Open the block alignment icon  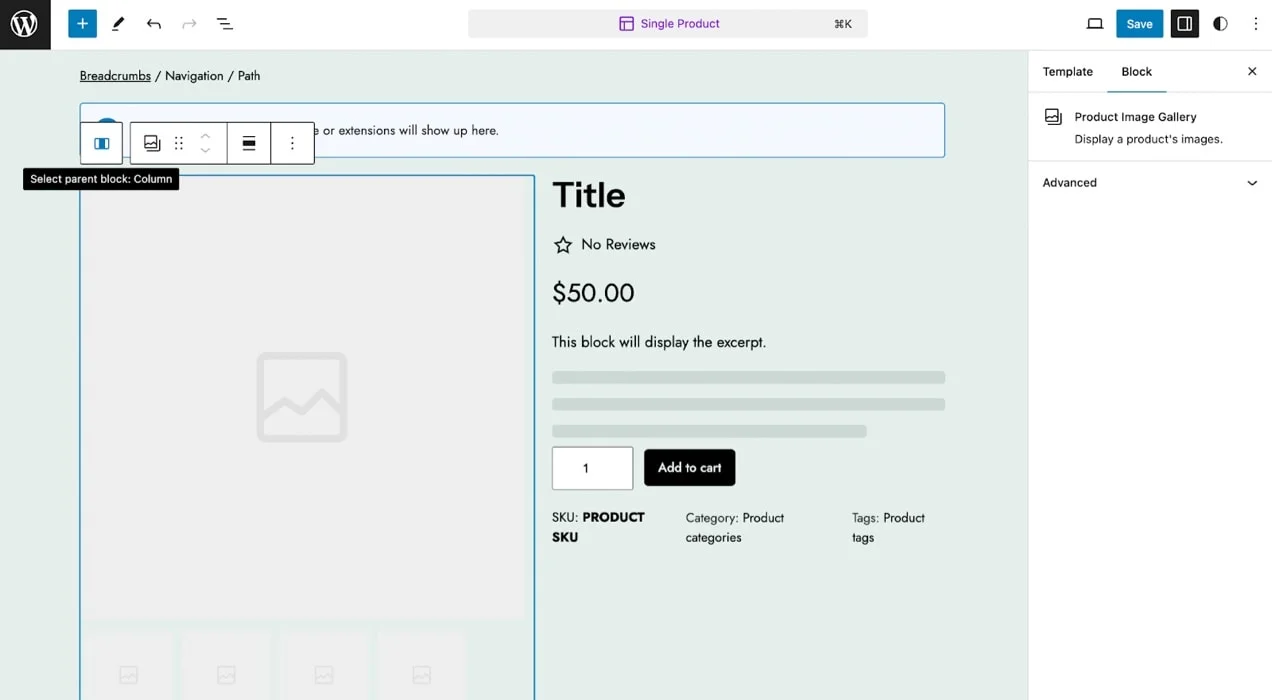pos(248,143)
